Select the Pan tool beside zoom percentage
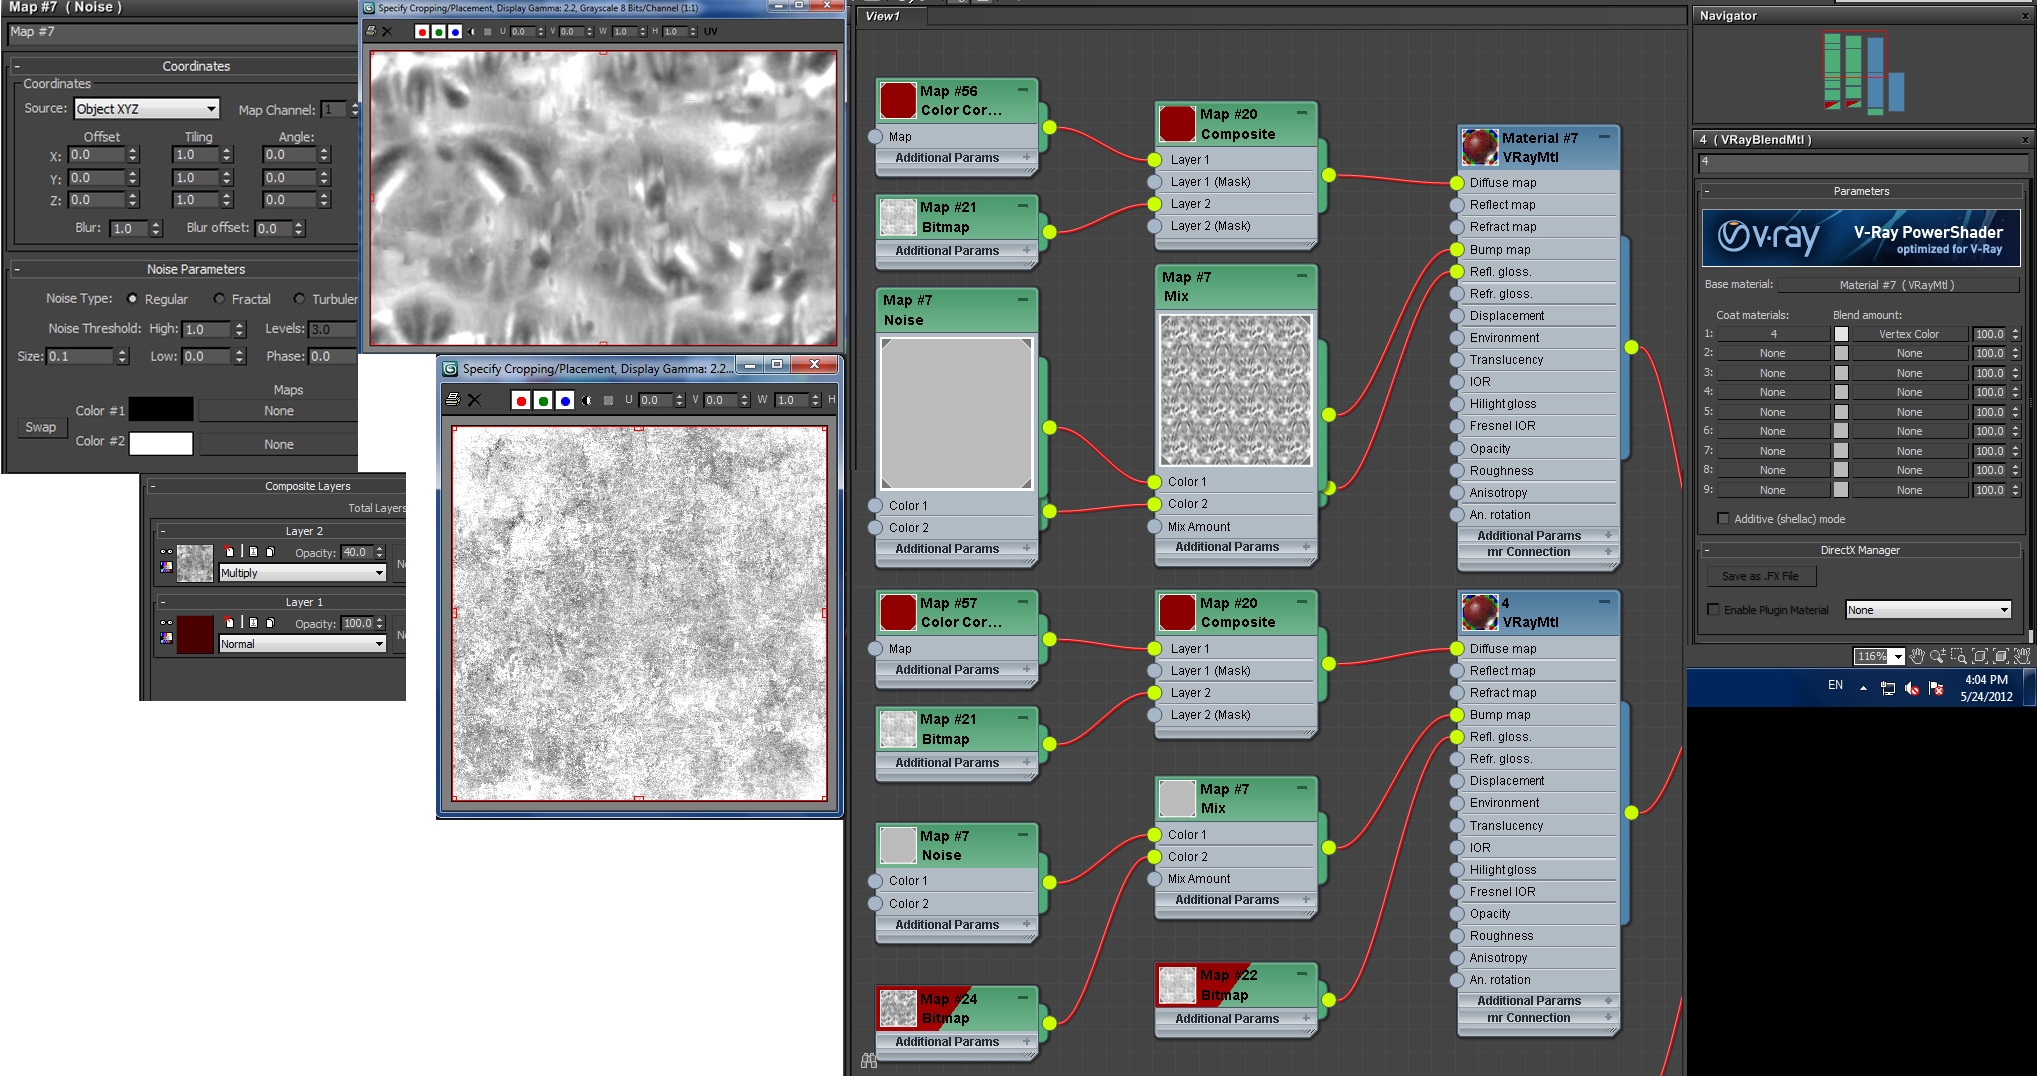Viewport: 2037px width, 1076px height. 1917,656
